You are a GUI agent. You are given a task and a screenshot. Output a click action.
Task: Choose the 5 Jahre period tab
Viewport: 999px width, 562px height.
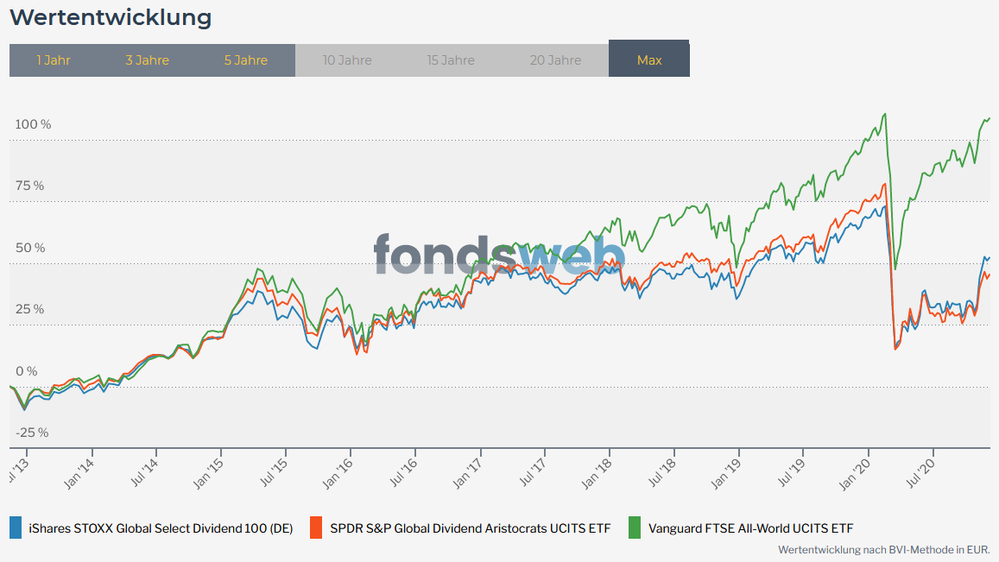tap(245, 60)
